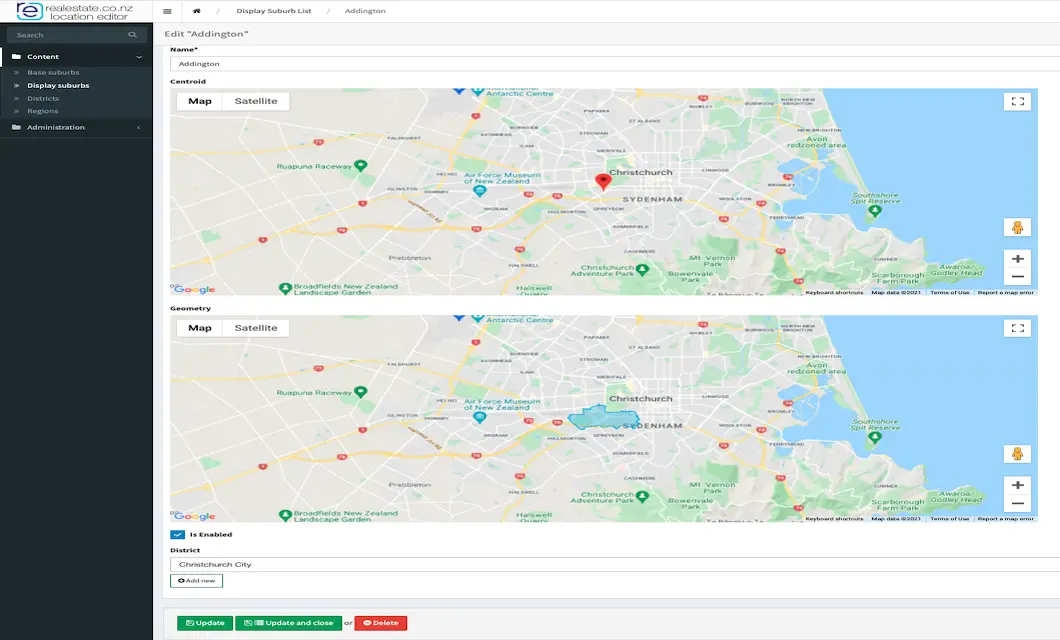Image resolution: width=1060 pixels, height=640 pixels.
Task: Open Keyboard shortcuts on Centroid map
Action: pos(834,293)
